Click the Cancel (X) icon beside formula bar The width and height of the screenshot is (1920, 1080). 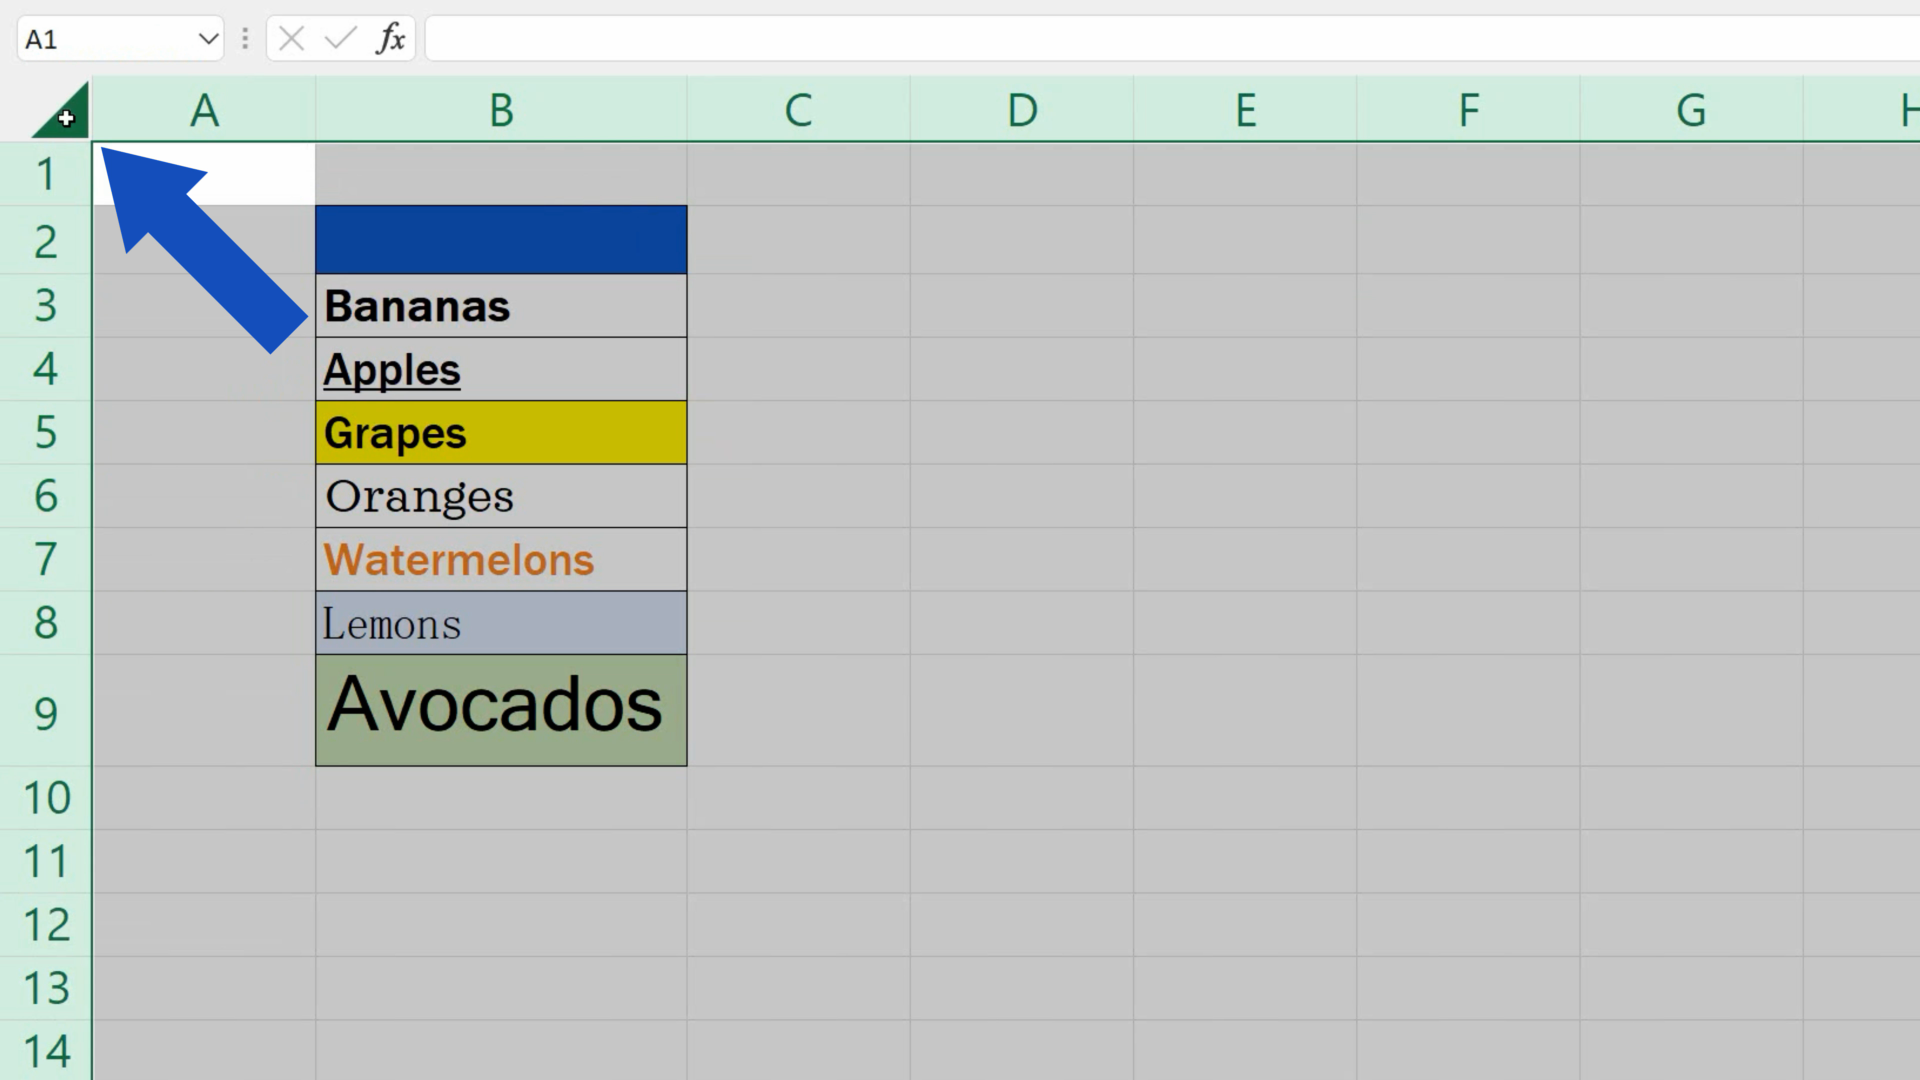click(x=291, y=38)
